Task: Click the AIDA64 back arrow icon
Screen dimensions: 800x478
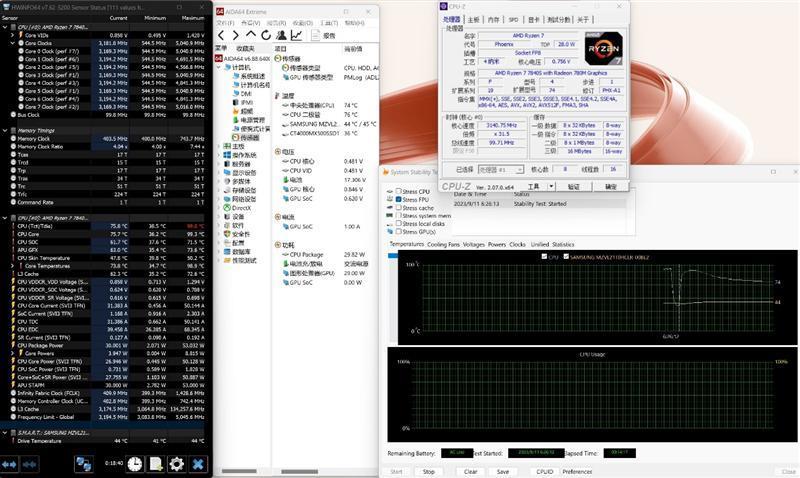Action: coord(221,35)
